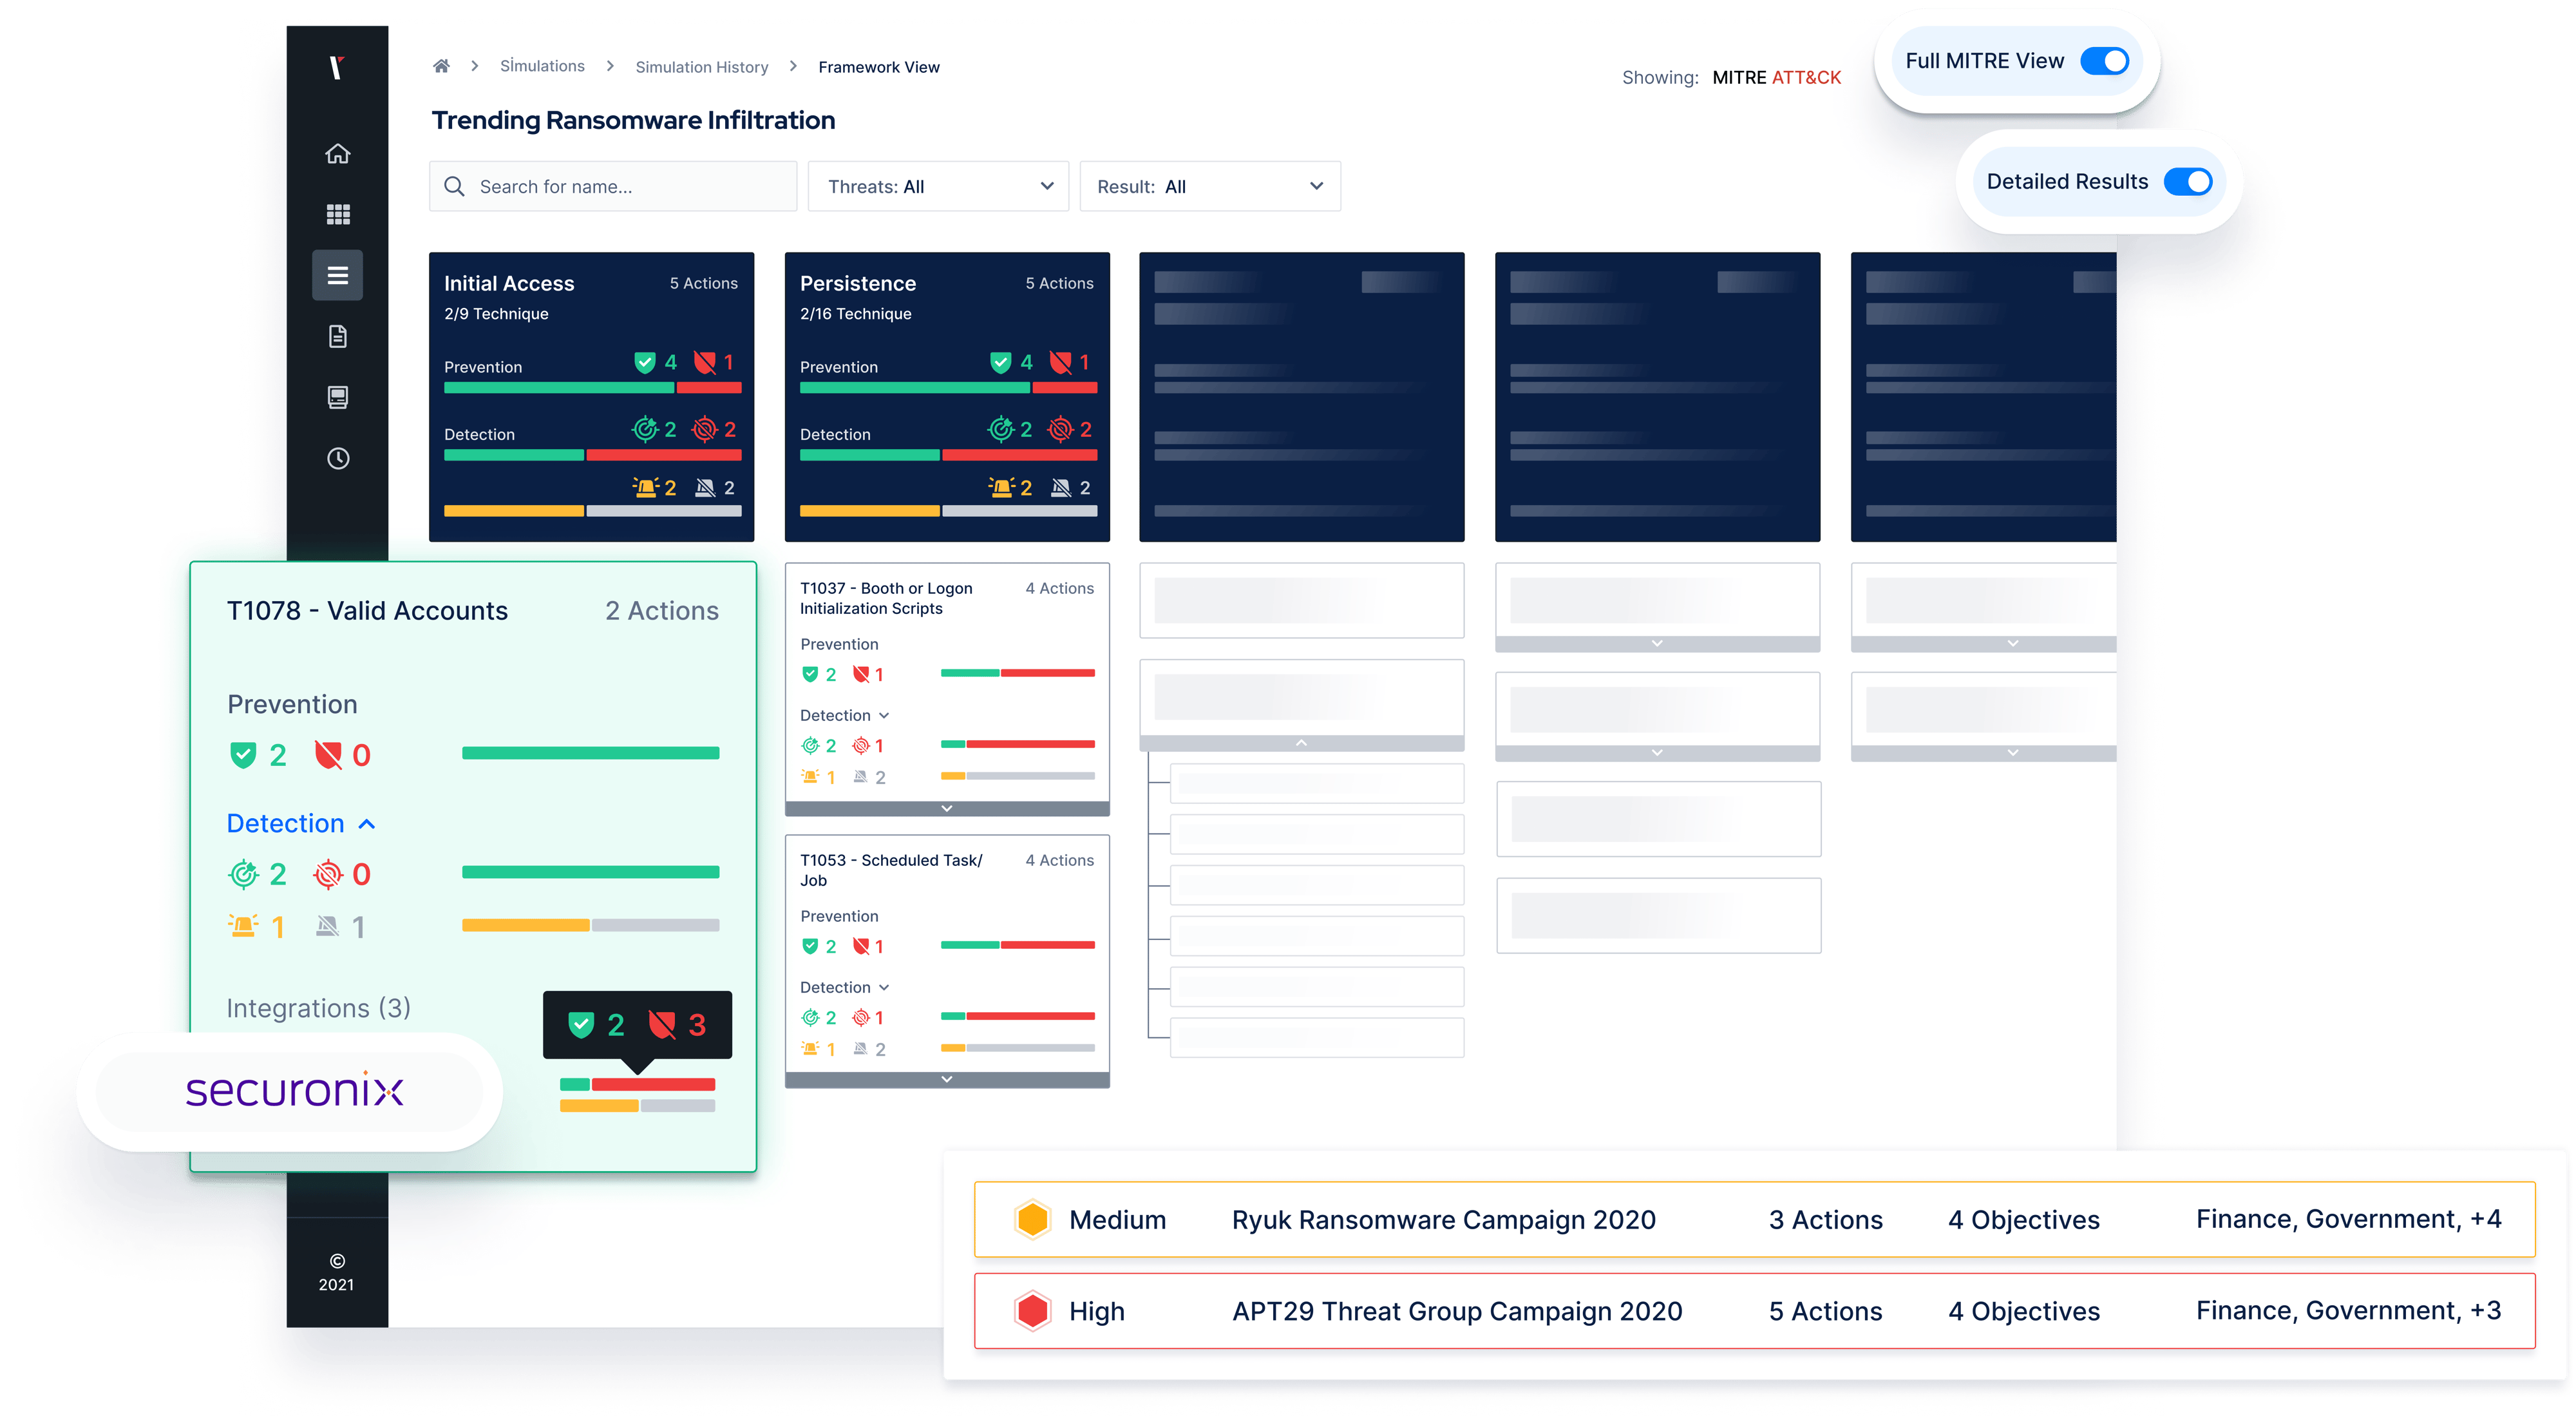Expand Detection in the T1037 technique card

point(884,715)
